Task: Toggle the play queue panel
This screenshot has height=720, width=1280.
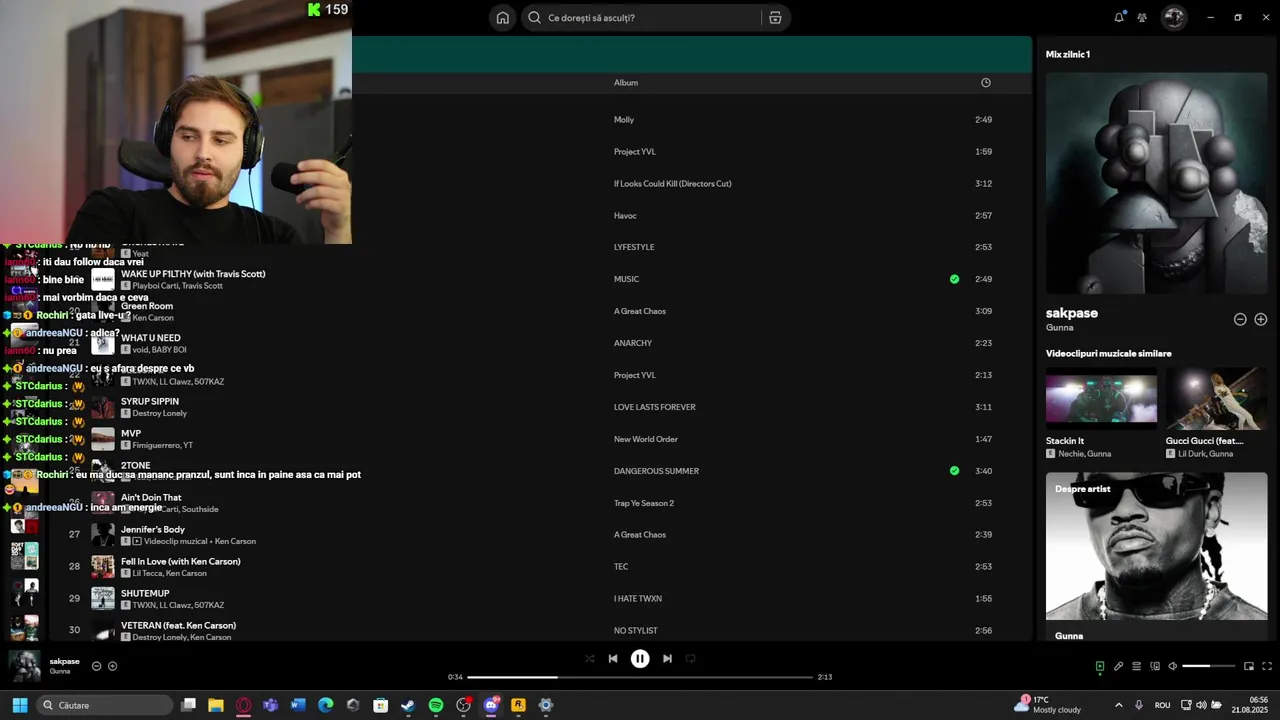Action: 1137,666
